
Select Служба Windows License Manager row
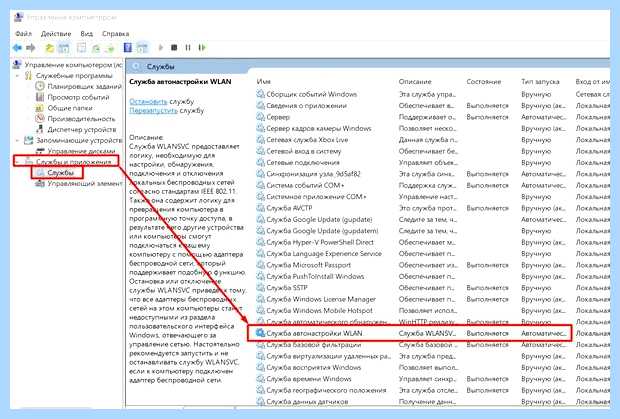click(321, 299)
